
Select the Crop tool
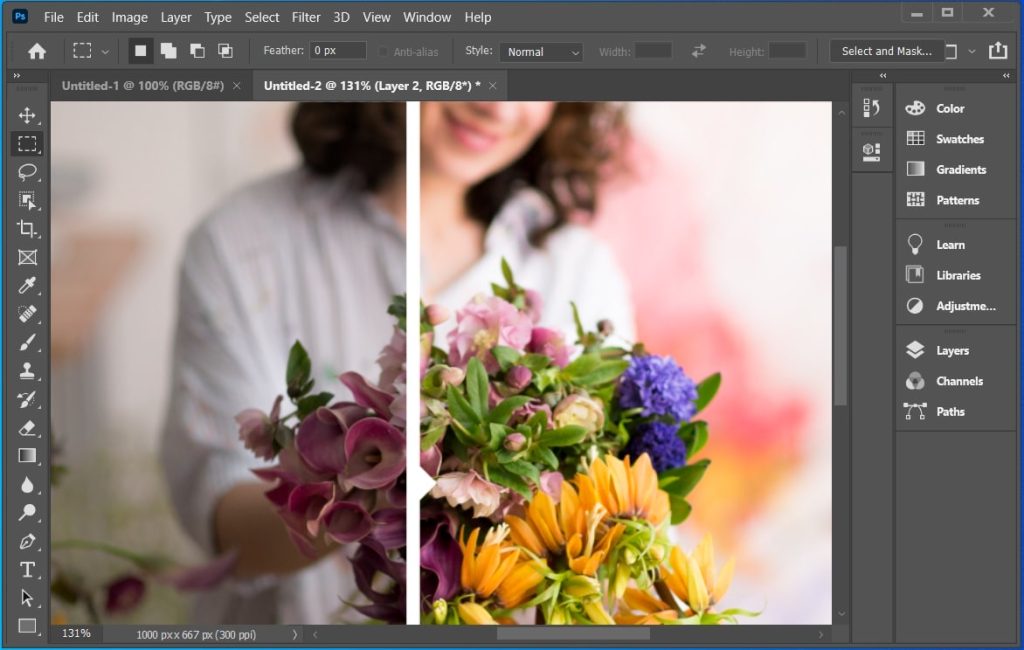[x=27, y=229]
